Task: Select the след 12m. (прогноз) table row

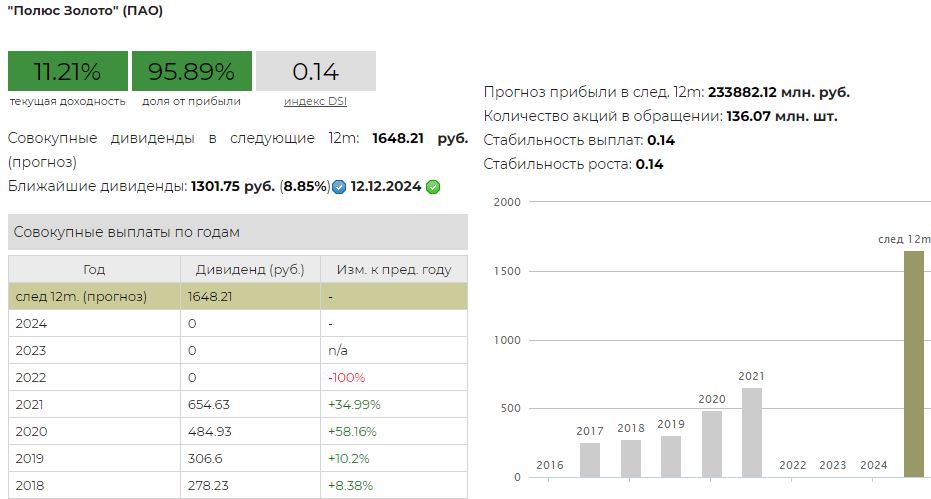Action: [238, 296]
